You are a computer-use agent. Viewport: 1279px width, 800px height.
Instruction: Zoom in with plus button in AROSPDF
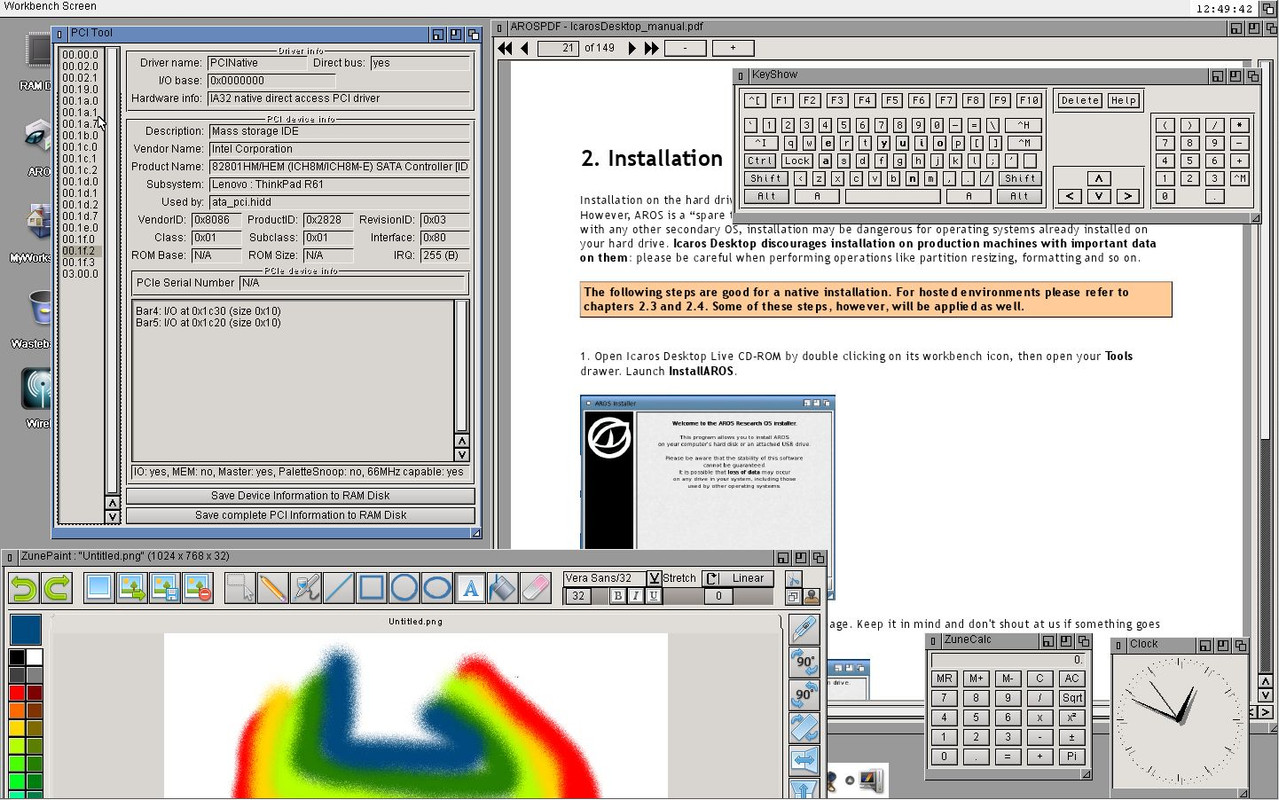tap(732, 48)
